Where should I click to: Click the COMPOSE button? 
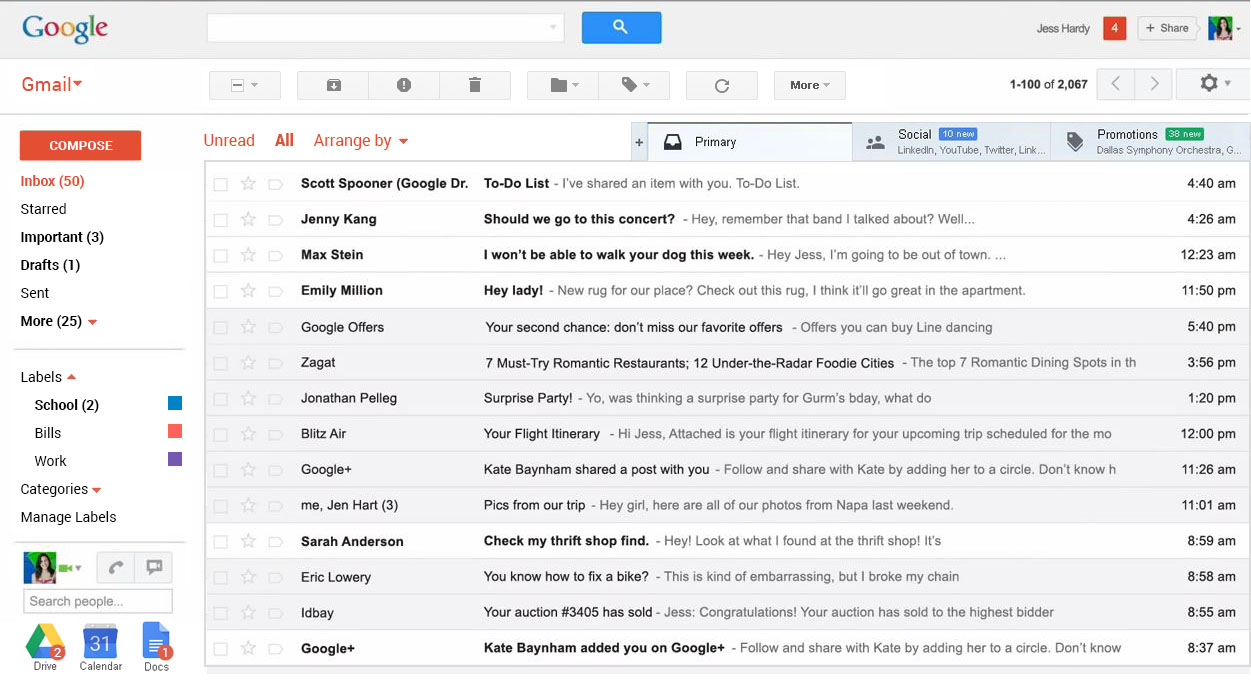[x=80, y=145]
